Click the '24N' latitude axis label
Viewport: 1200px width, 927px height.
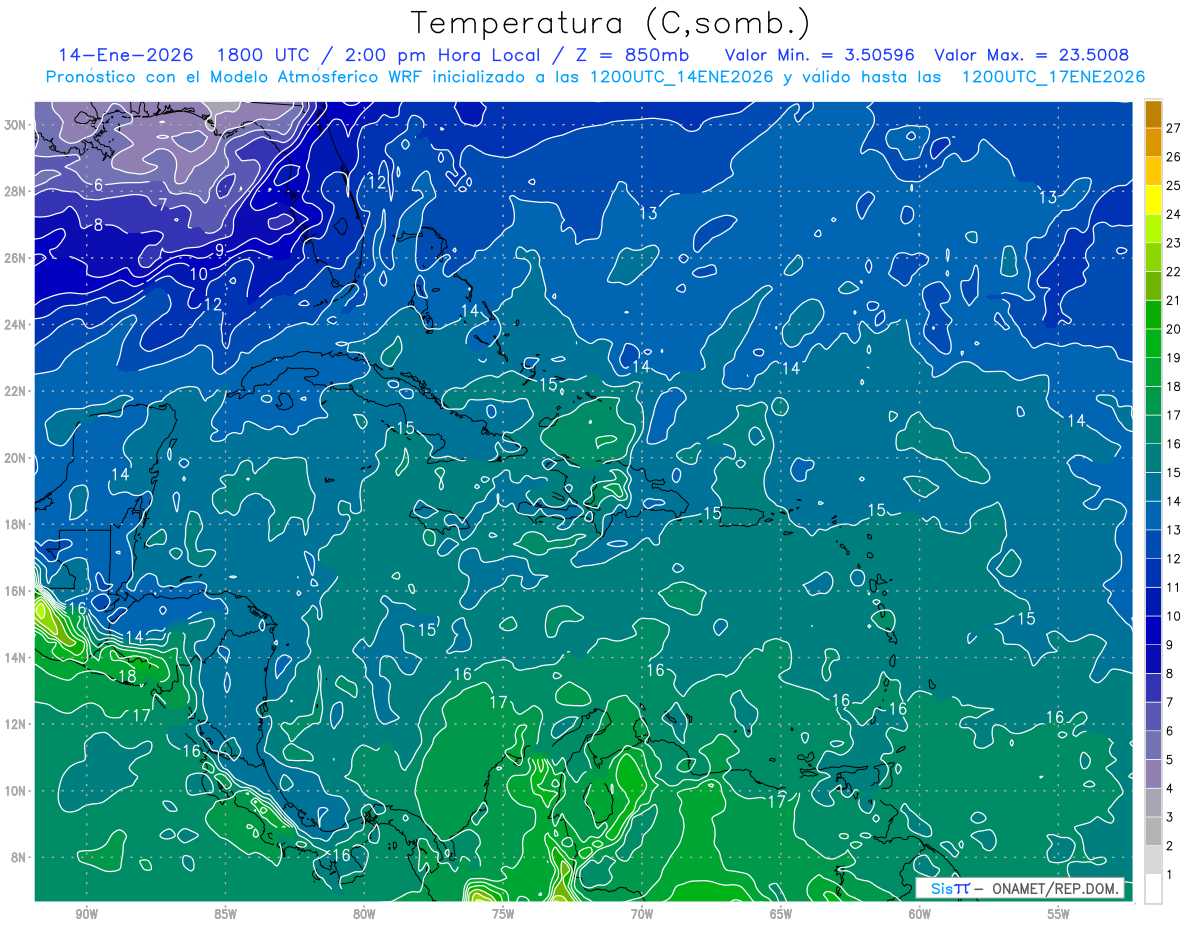tap(15, 324)
